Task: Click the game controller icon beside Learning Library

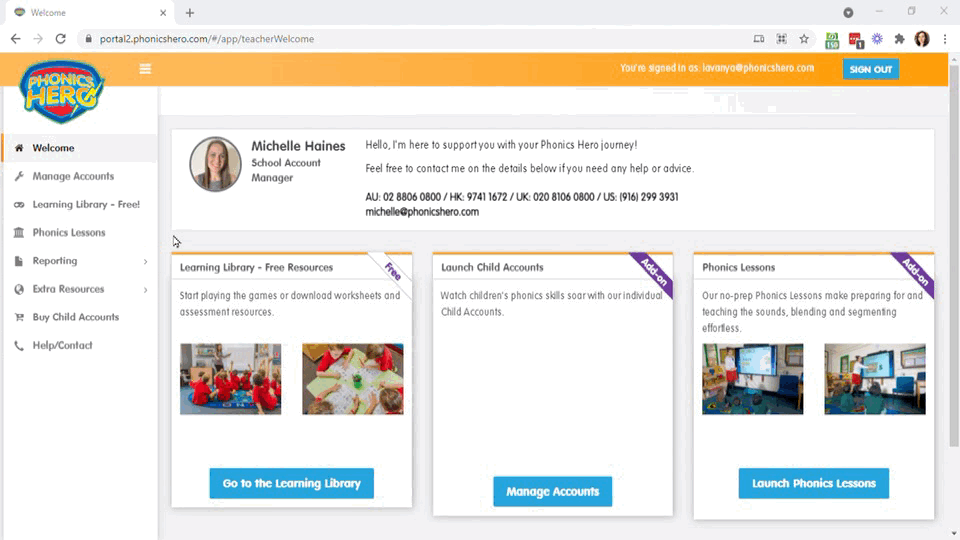Action: pyautogui.click(x=19, y=204)
